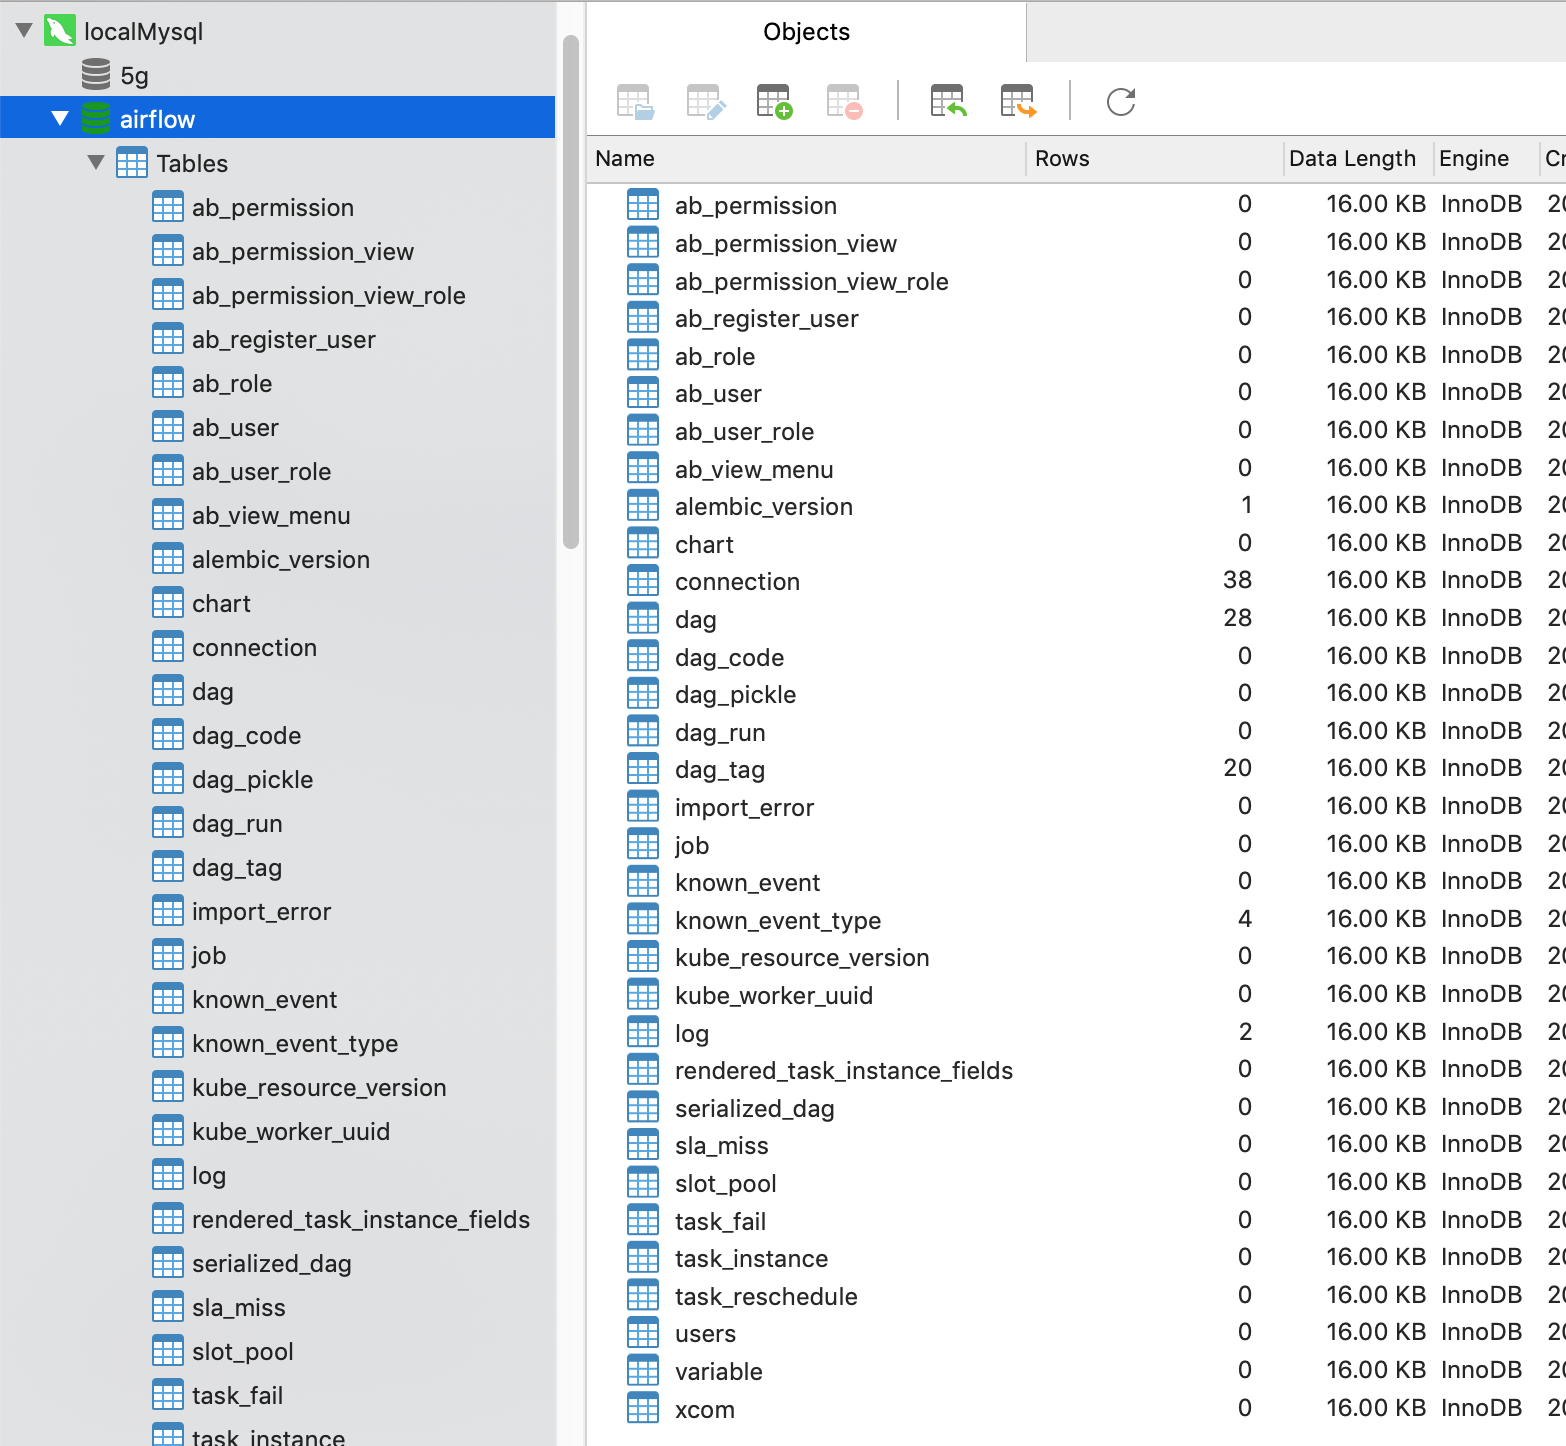Viewport: 1566px width, 1446px height.
Task: Select the dag row in Objects list
Action: (1076, 619)
